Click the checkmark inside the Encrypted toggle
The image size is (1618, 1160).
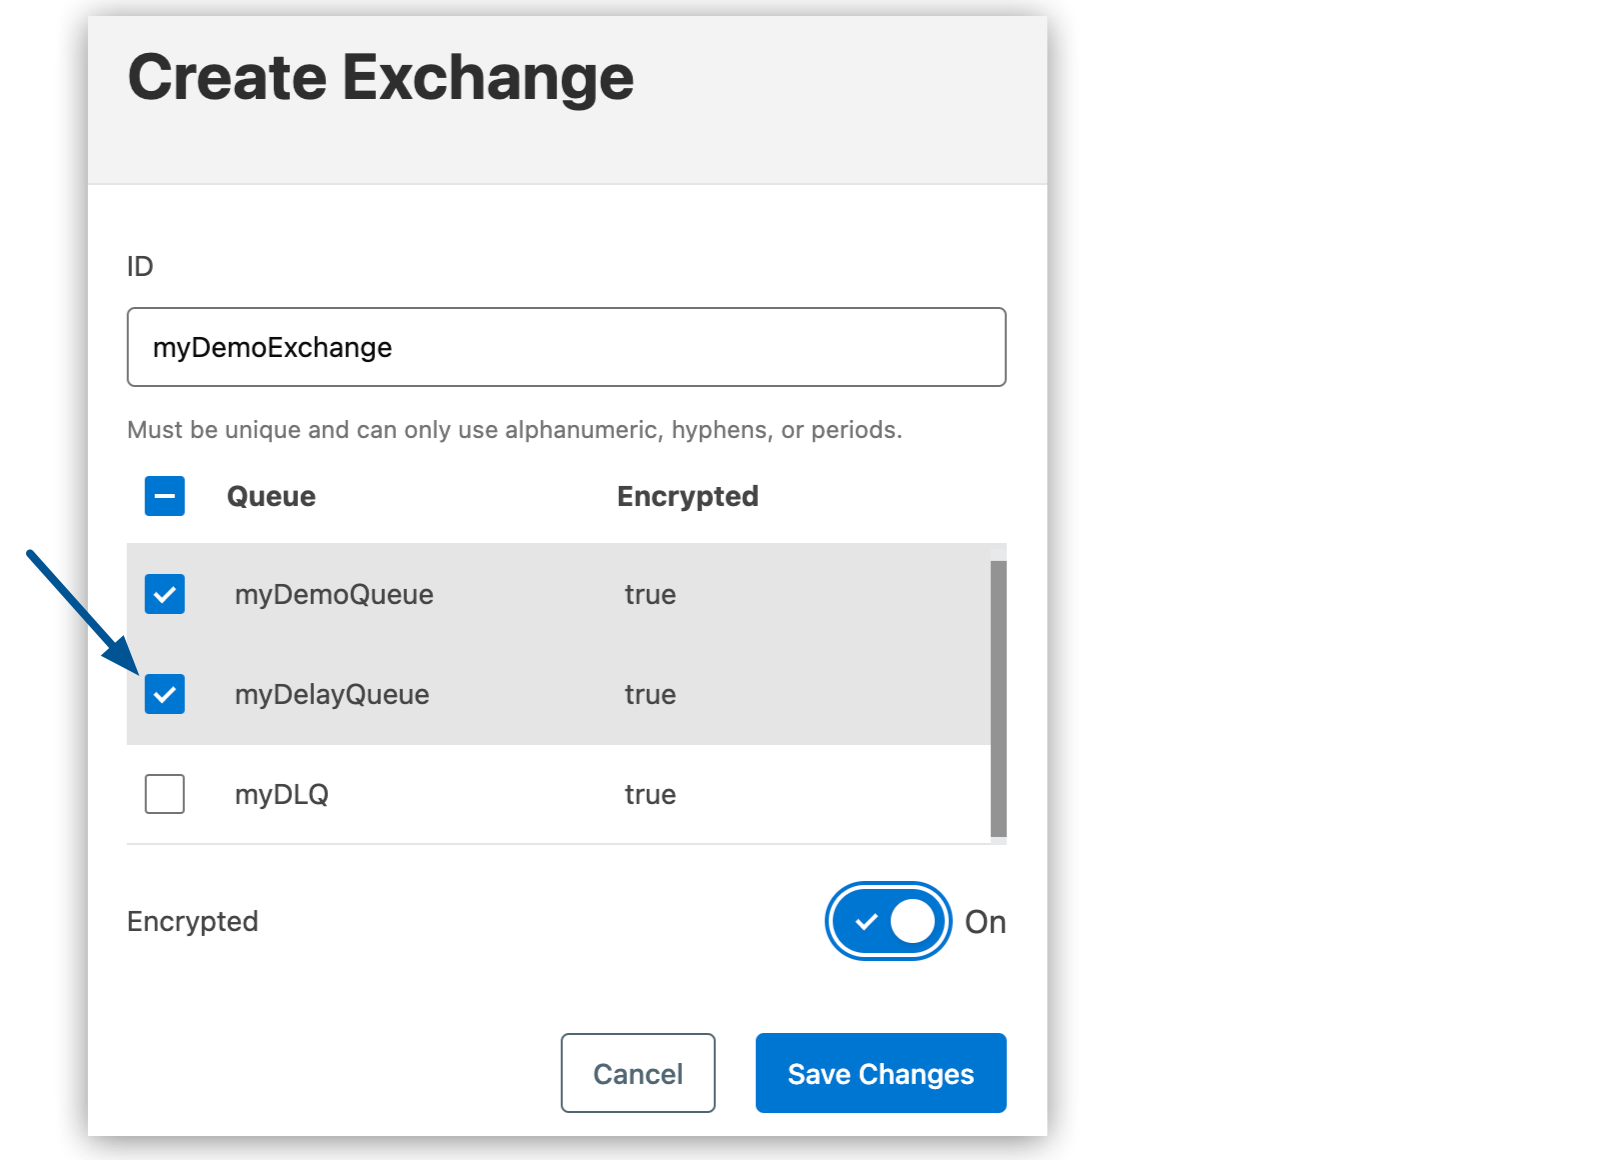coord(868,922)
